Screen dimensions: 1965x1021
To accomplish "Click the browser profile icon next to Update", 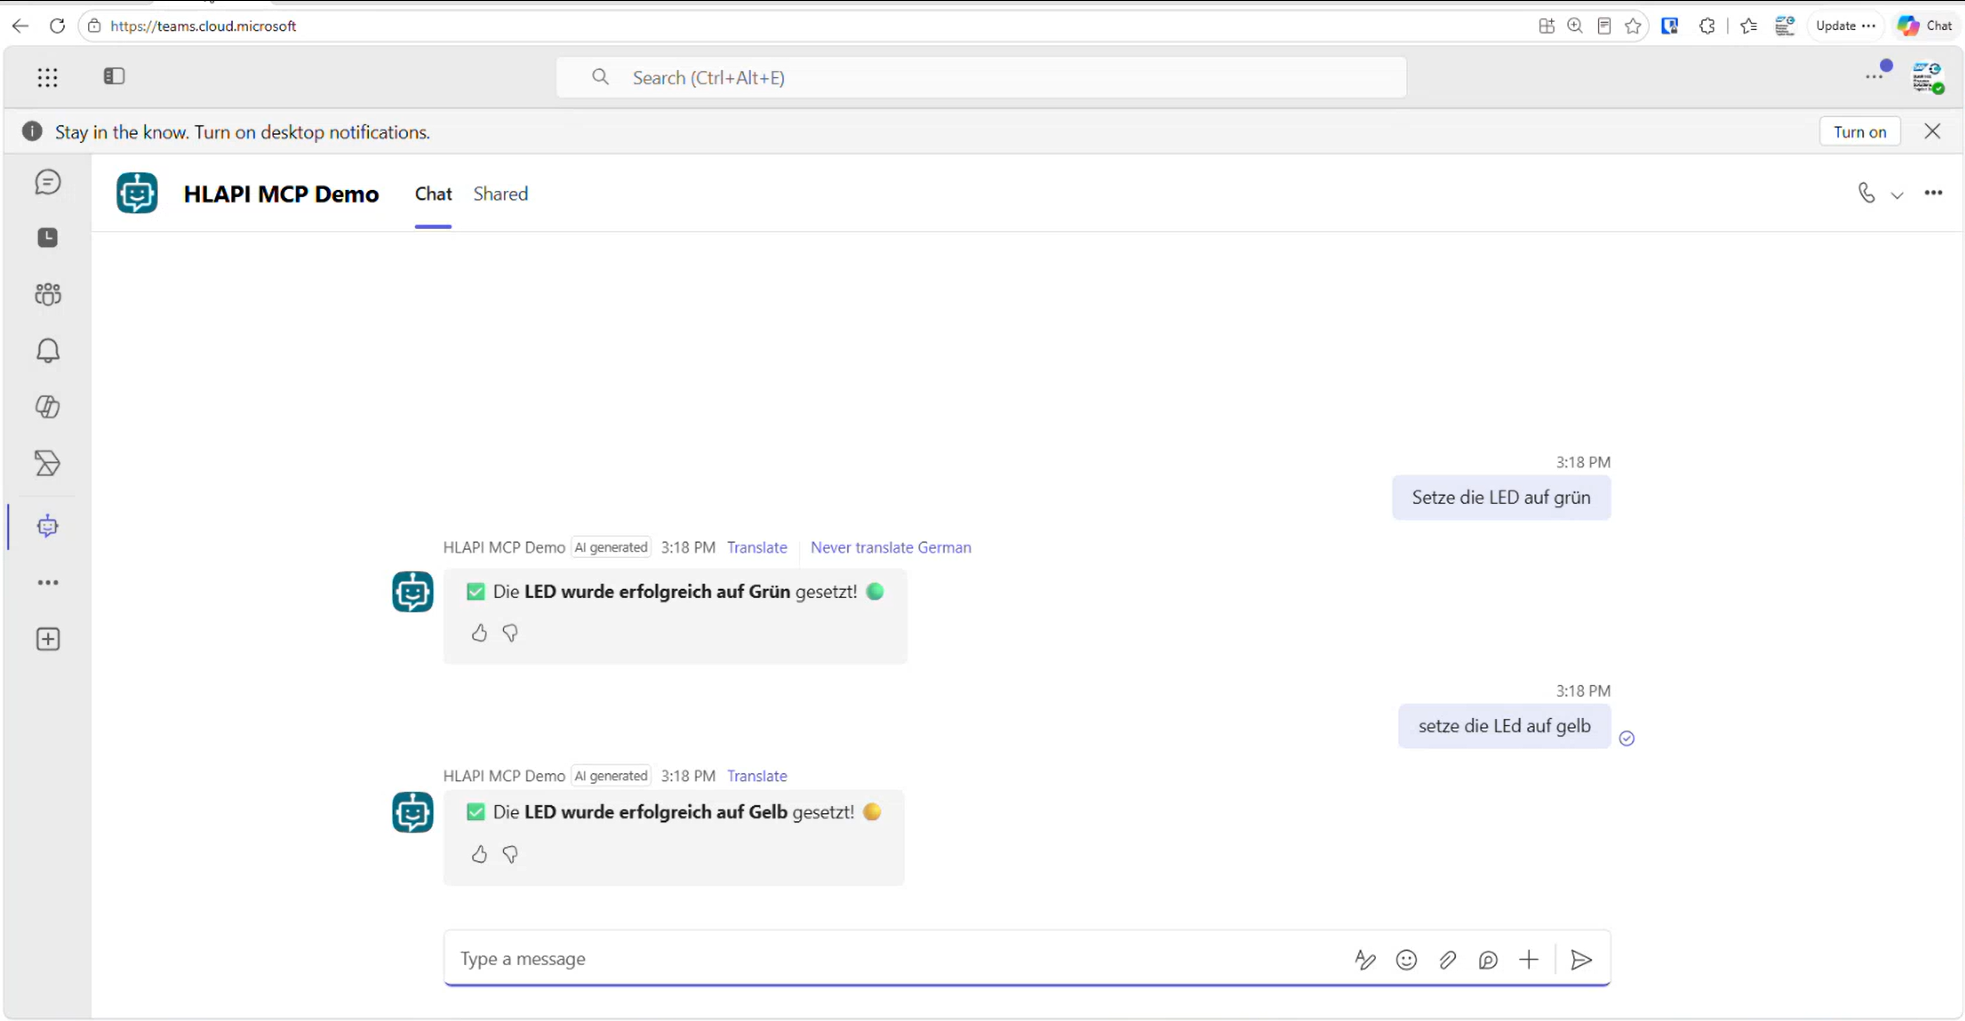I will click(x=1785, y=26).
